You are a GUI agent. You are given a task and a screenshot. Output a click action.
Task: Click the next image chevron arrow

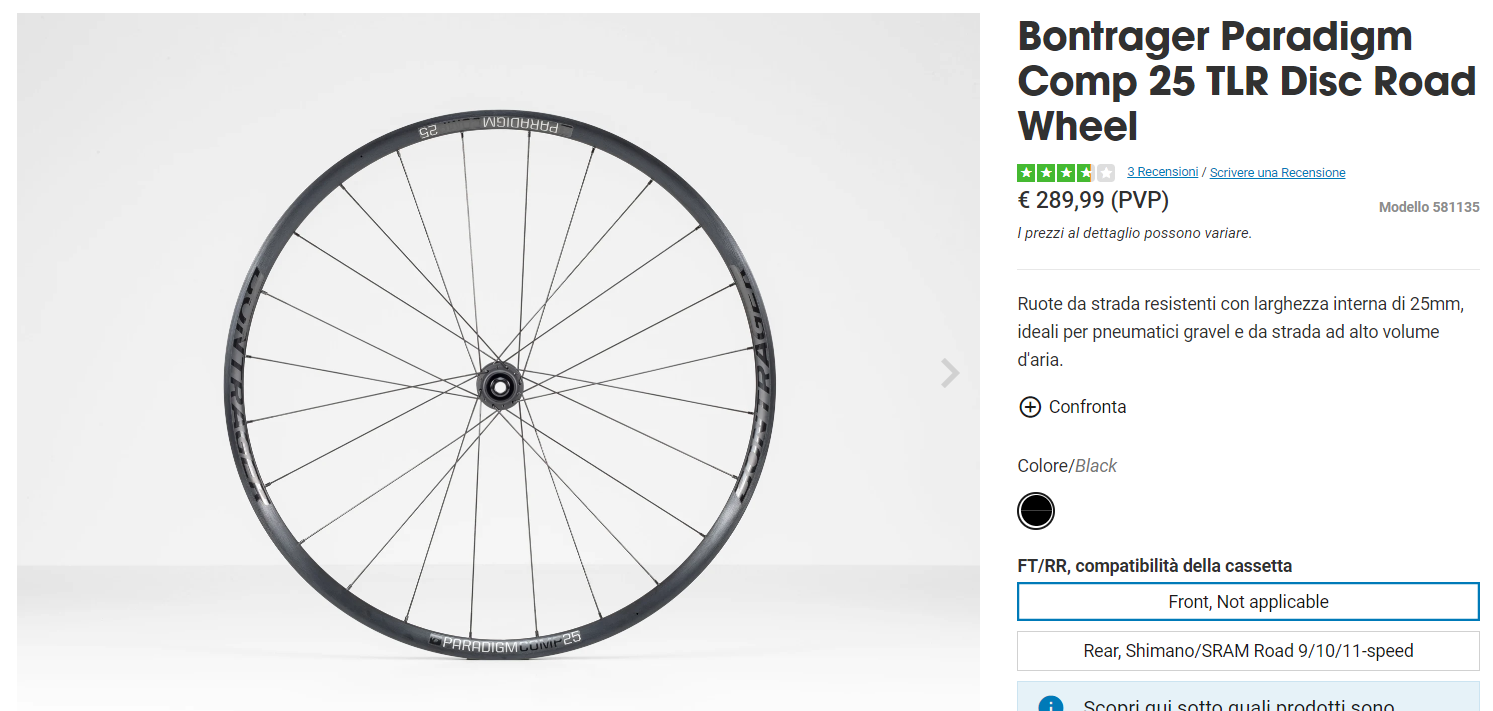click(x=949, y=373)
